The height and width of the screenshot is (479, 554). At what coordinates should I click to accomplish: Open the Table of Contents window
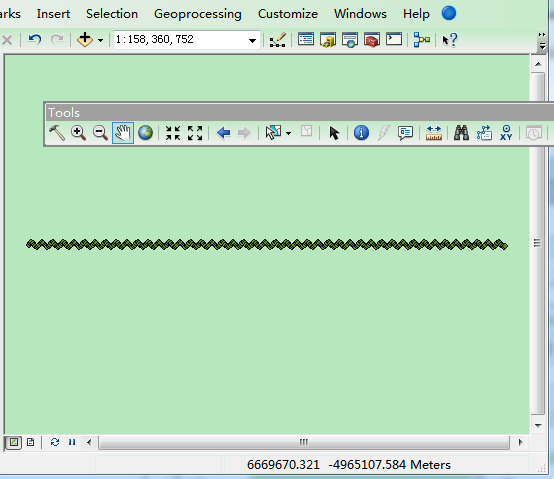306,39
